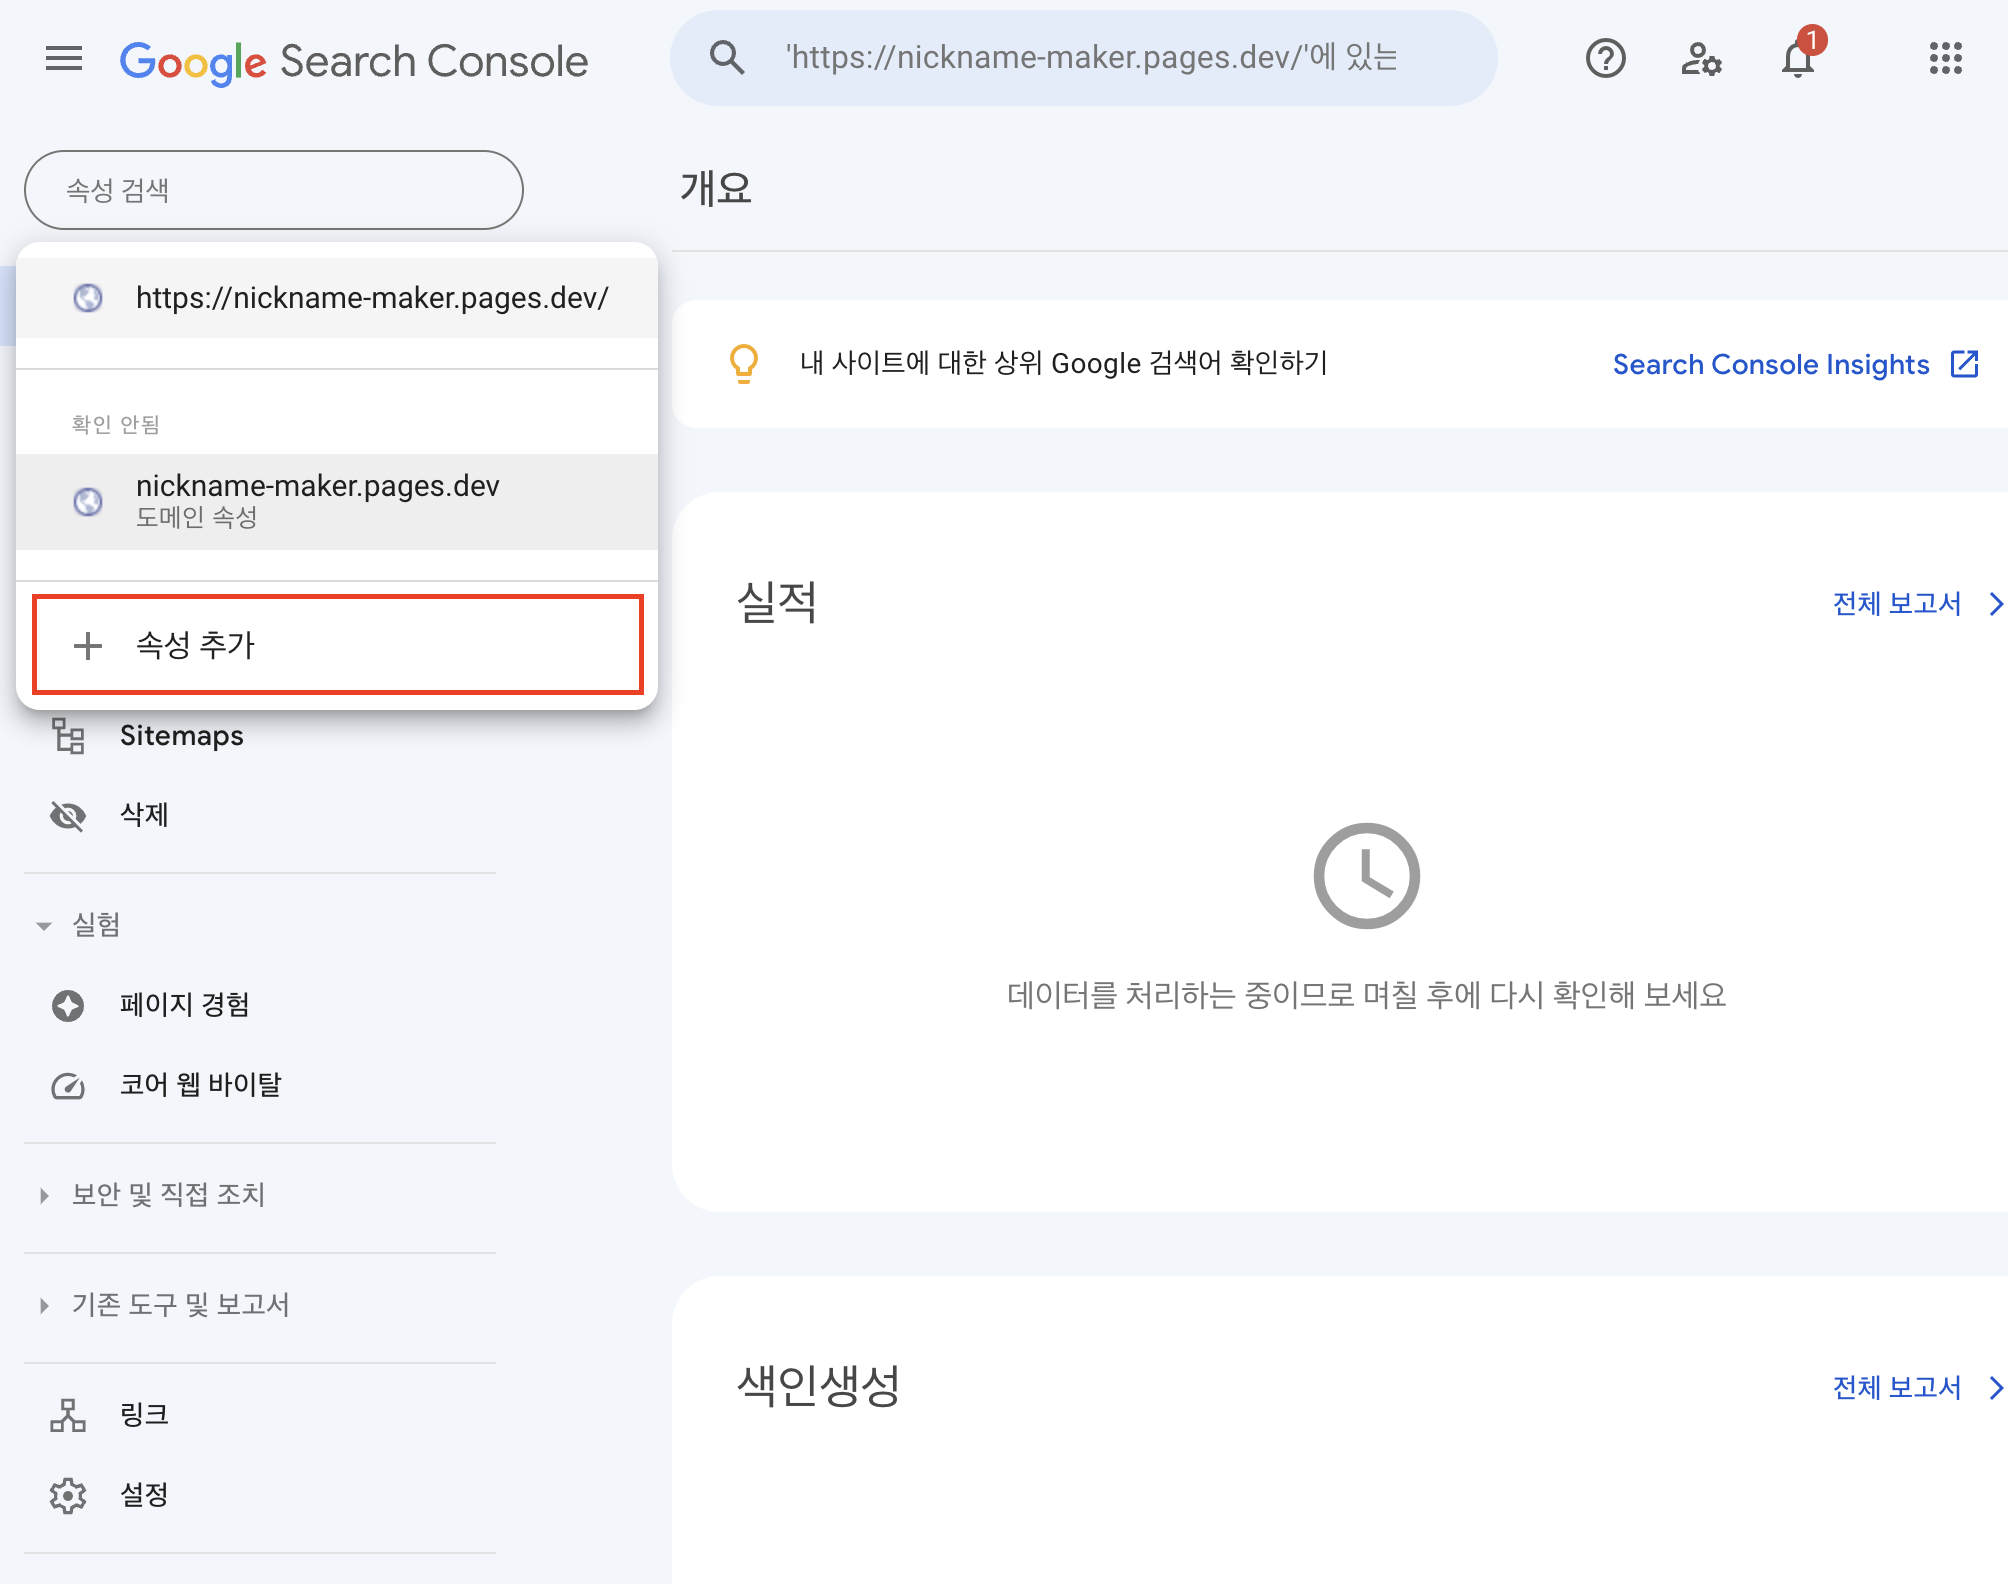The image size is (2008, 1584).
Task: Click 속성 추가 to add property
Action: [x=337, y=645]
